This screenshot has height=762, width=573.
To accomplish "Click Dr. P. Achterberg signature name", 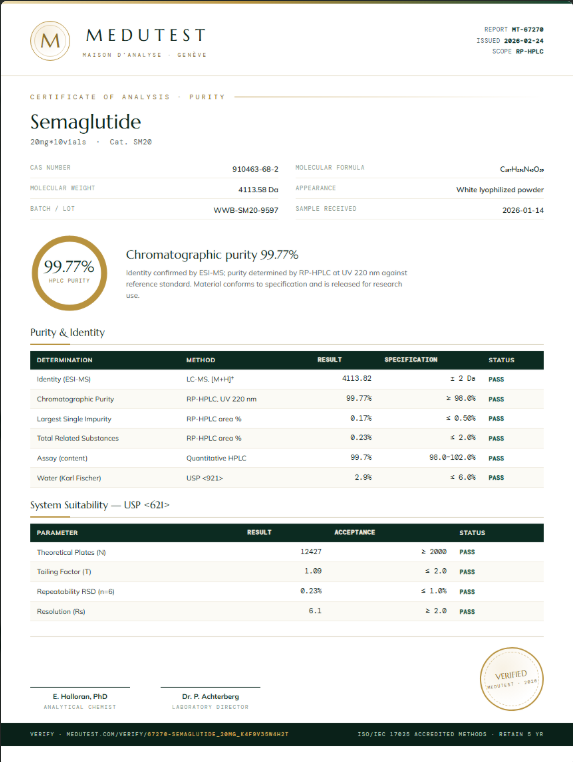I will pyautogui.click(x=210, y=696).
